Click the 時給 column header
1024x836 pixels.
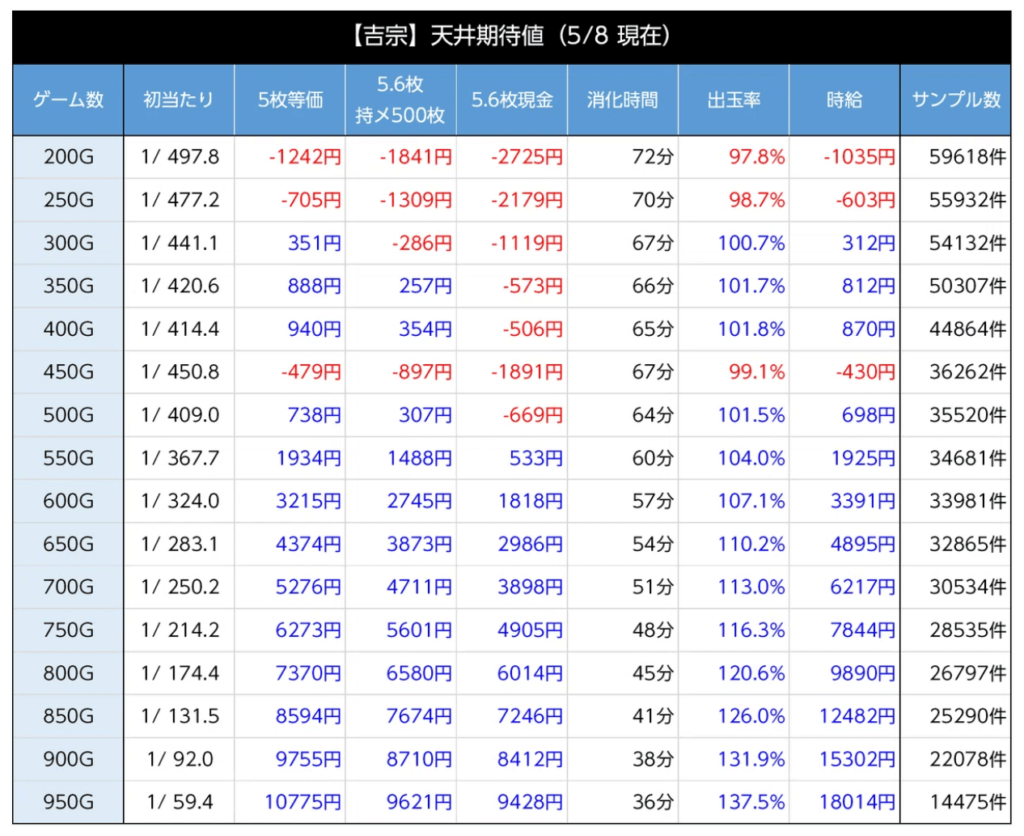(844, 100)
